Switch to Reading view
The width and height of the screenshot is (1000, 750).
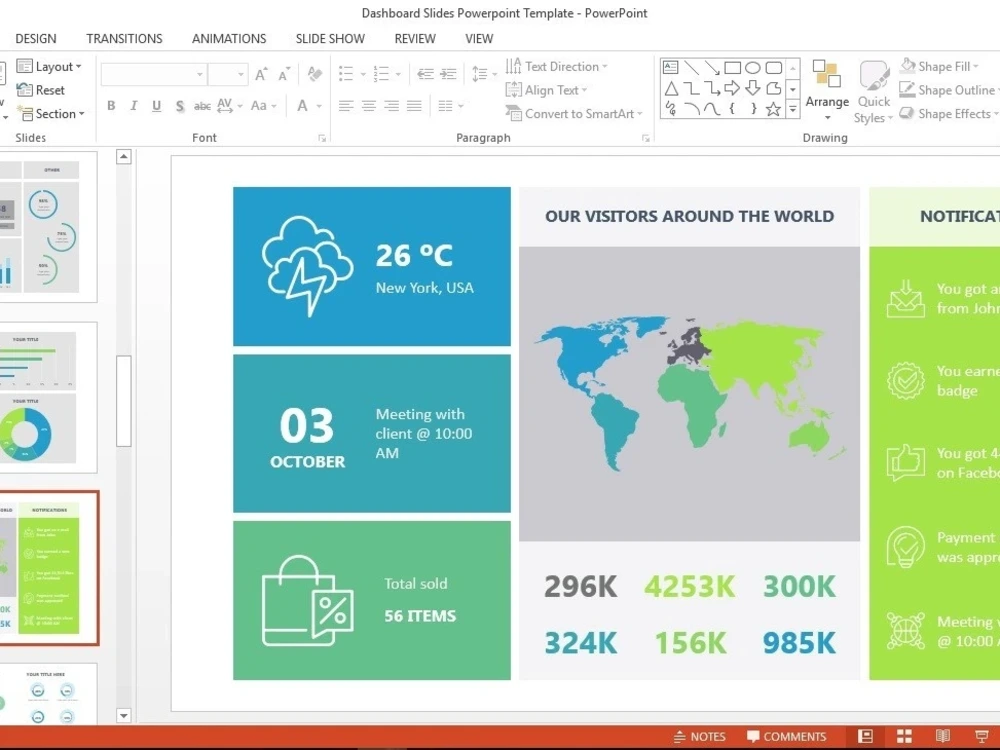click(943, 736)
